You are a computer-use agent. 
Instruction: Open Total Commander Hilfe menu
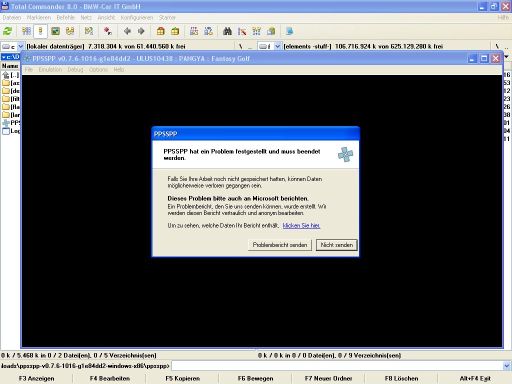[x=503, y=17]
